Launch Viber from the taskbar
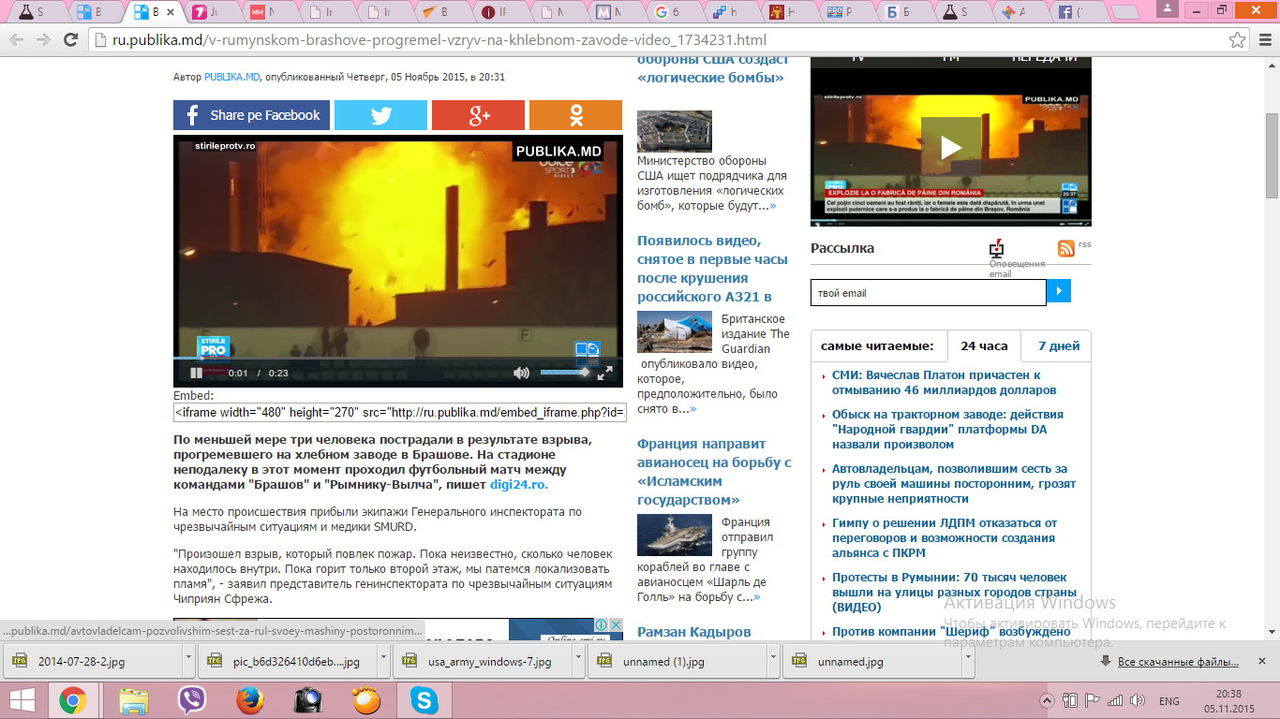Viewport: 1280px width, 719px height. click(191, 701)
